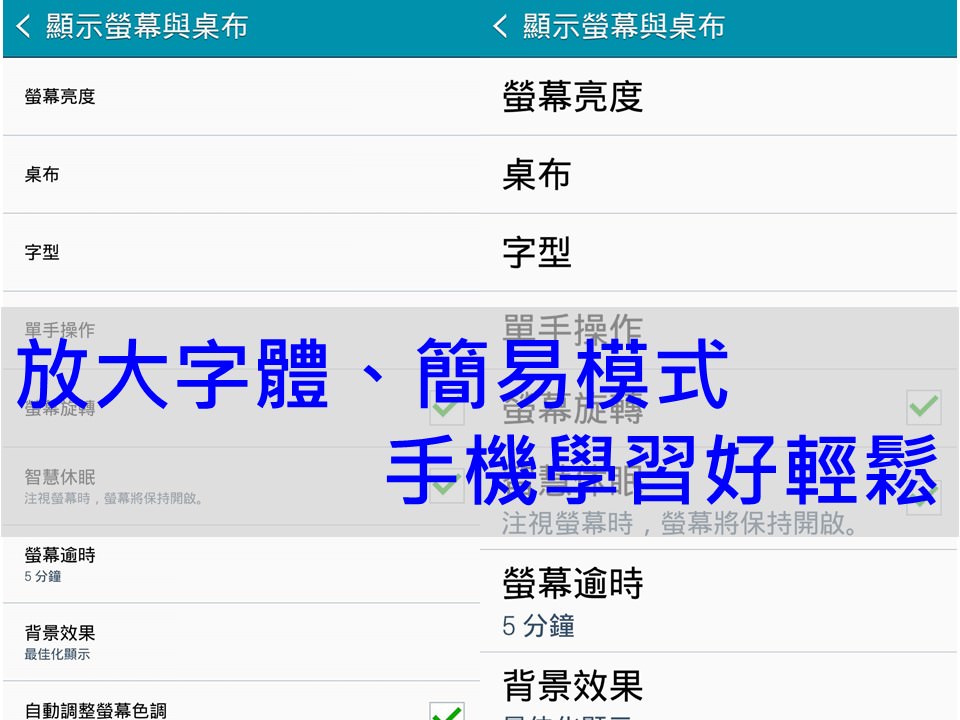
Task: Toggle the 自動調整螢幕色調 checkbox on the left screen
Action: pyautogui.click(x=447, y=713)
